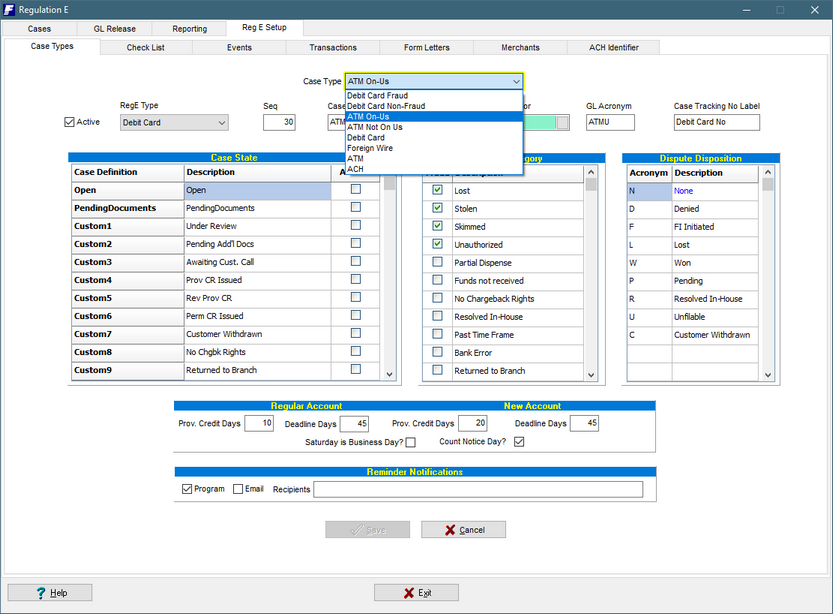Select Debit Card Non-Fraud option
Viewport: 833px width, 614px height.
pos(434,106)
